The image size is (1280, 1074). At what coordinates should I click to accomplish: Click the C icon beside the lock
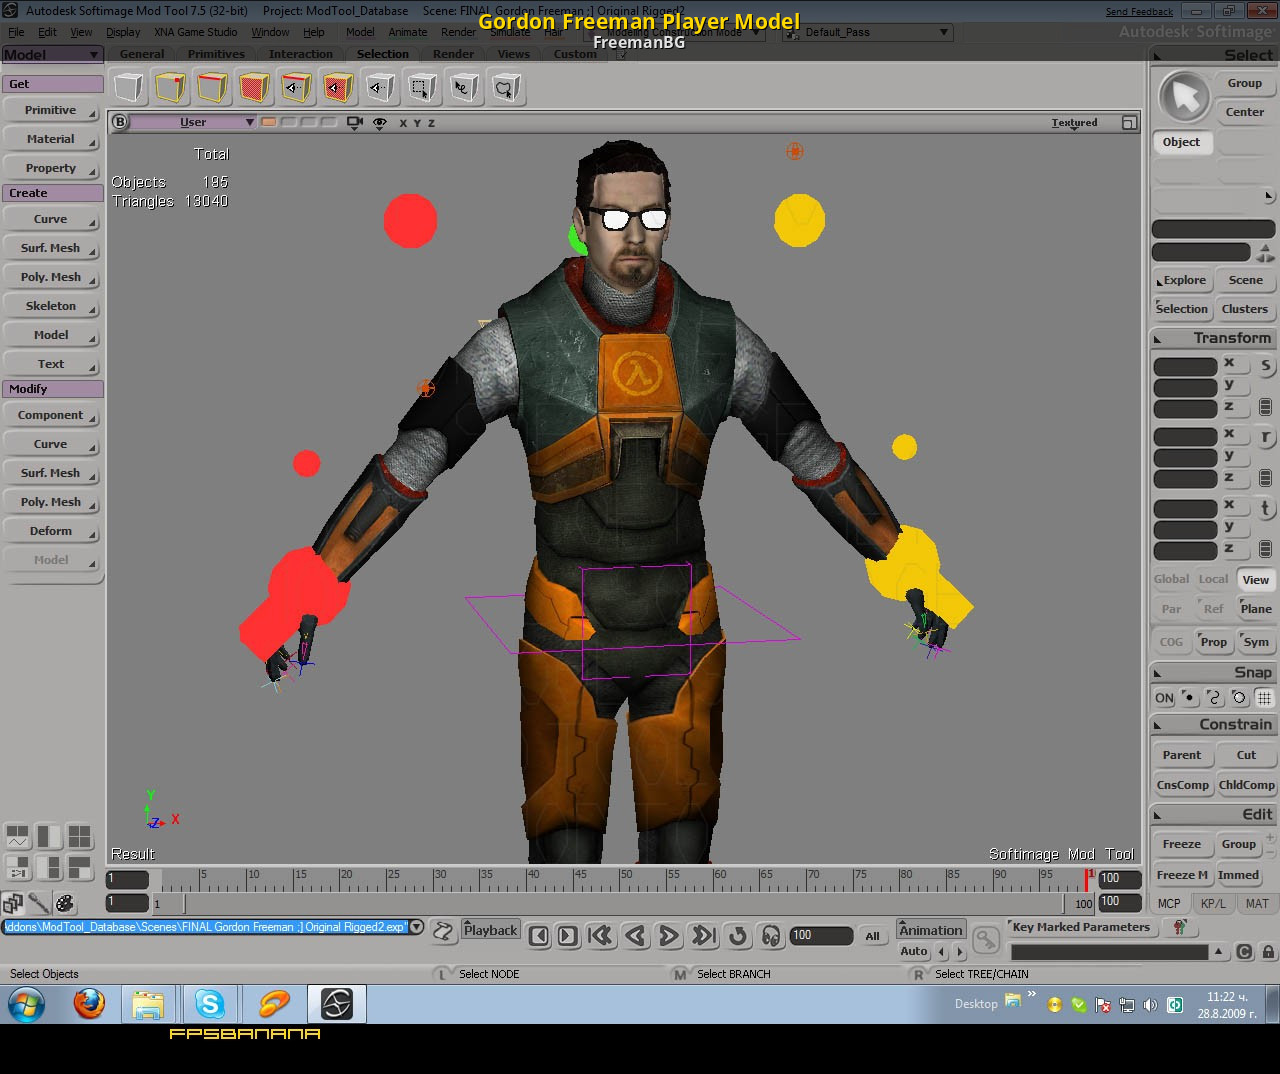(x=1244, y=952)
